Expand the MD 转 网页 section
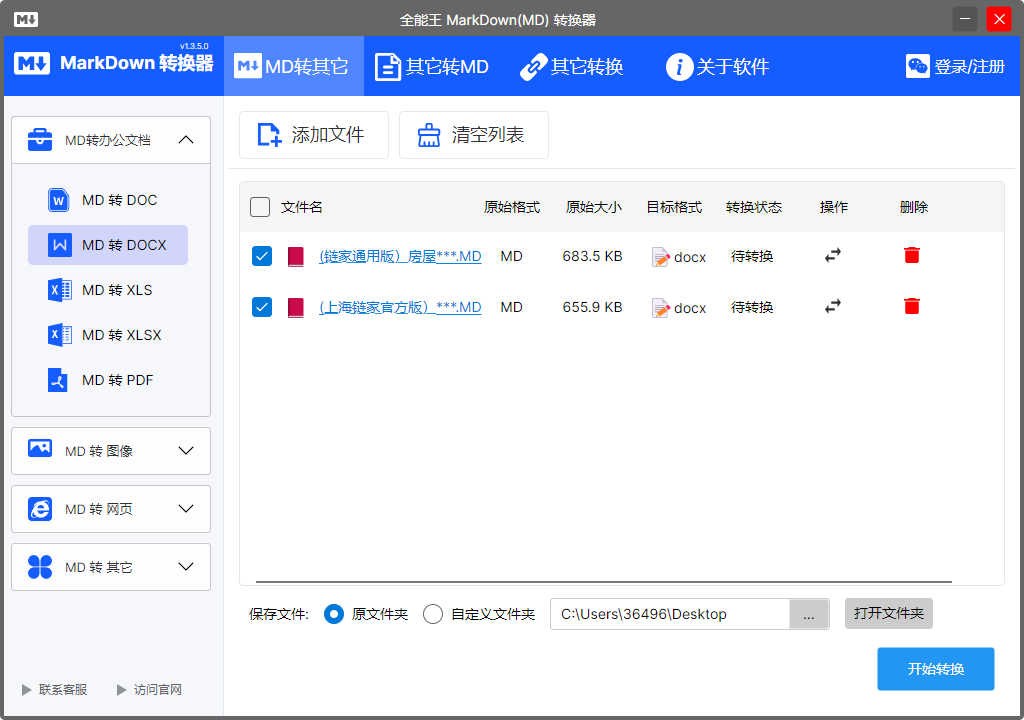Screen dimensions: 1024x720 (x=186, y=509)
